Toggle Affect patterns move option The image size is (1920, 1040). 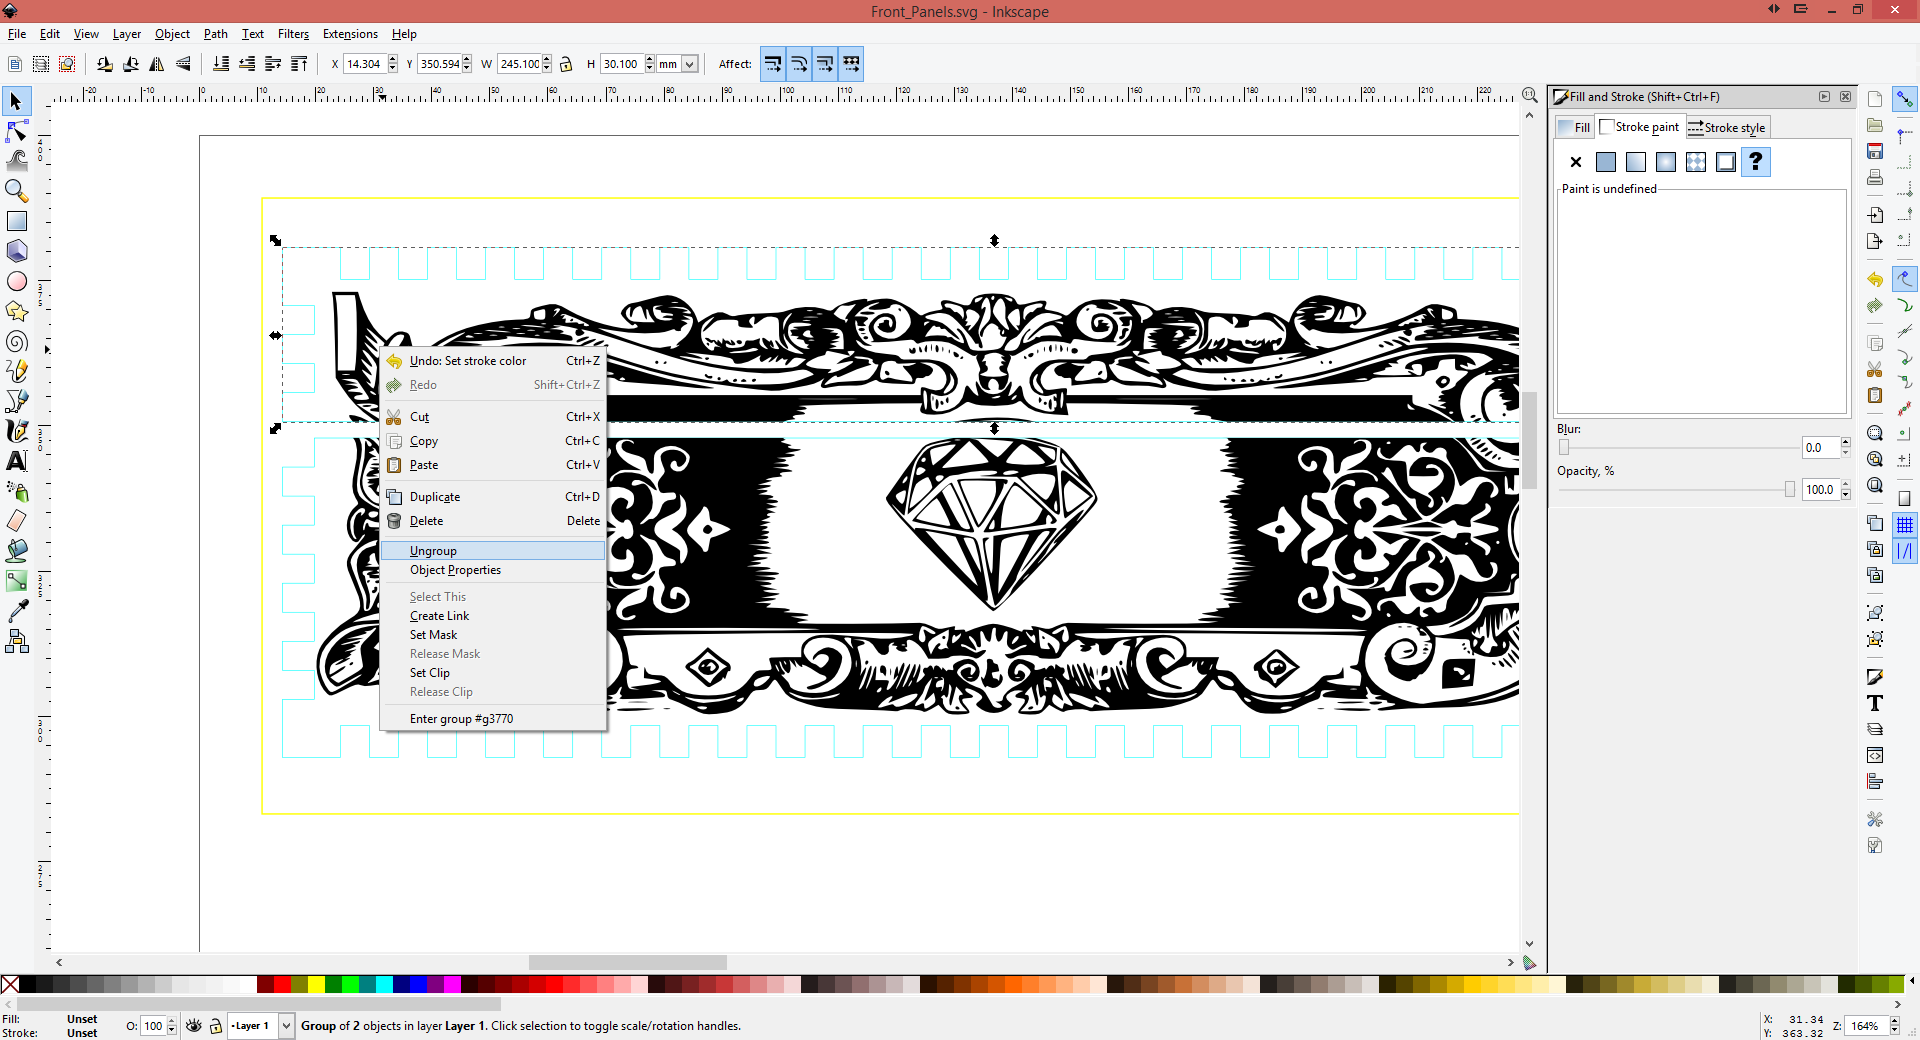click(851, 64)
